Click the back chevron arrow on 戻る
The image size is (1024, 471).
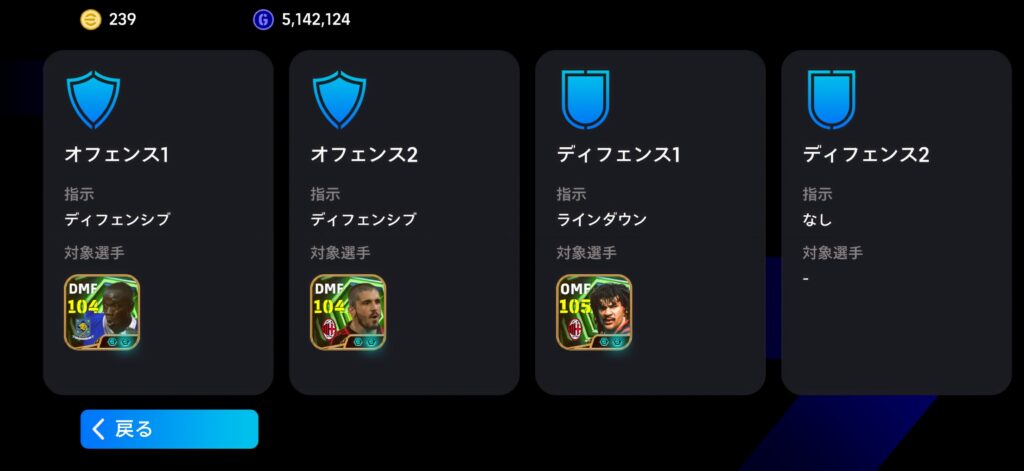[99, 429]
